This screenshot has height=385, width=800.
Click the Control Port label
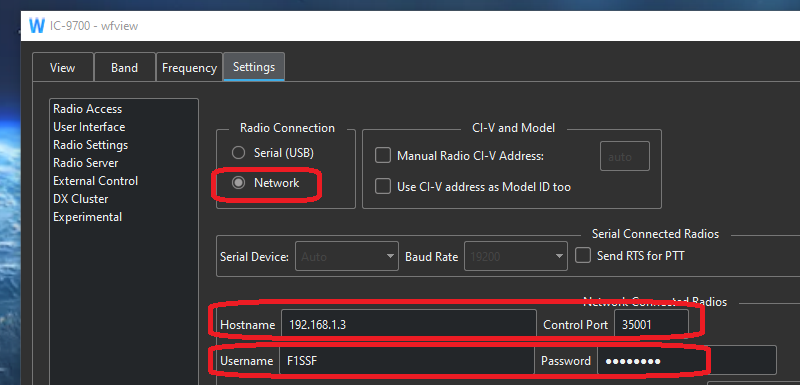(576, 325)
